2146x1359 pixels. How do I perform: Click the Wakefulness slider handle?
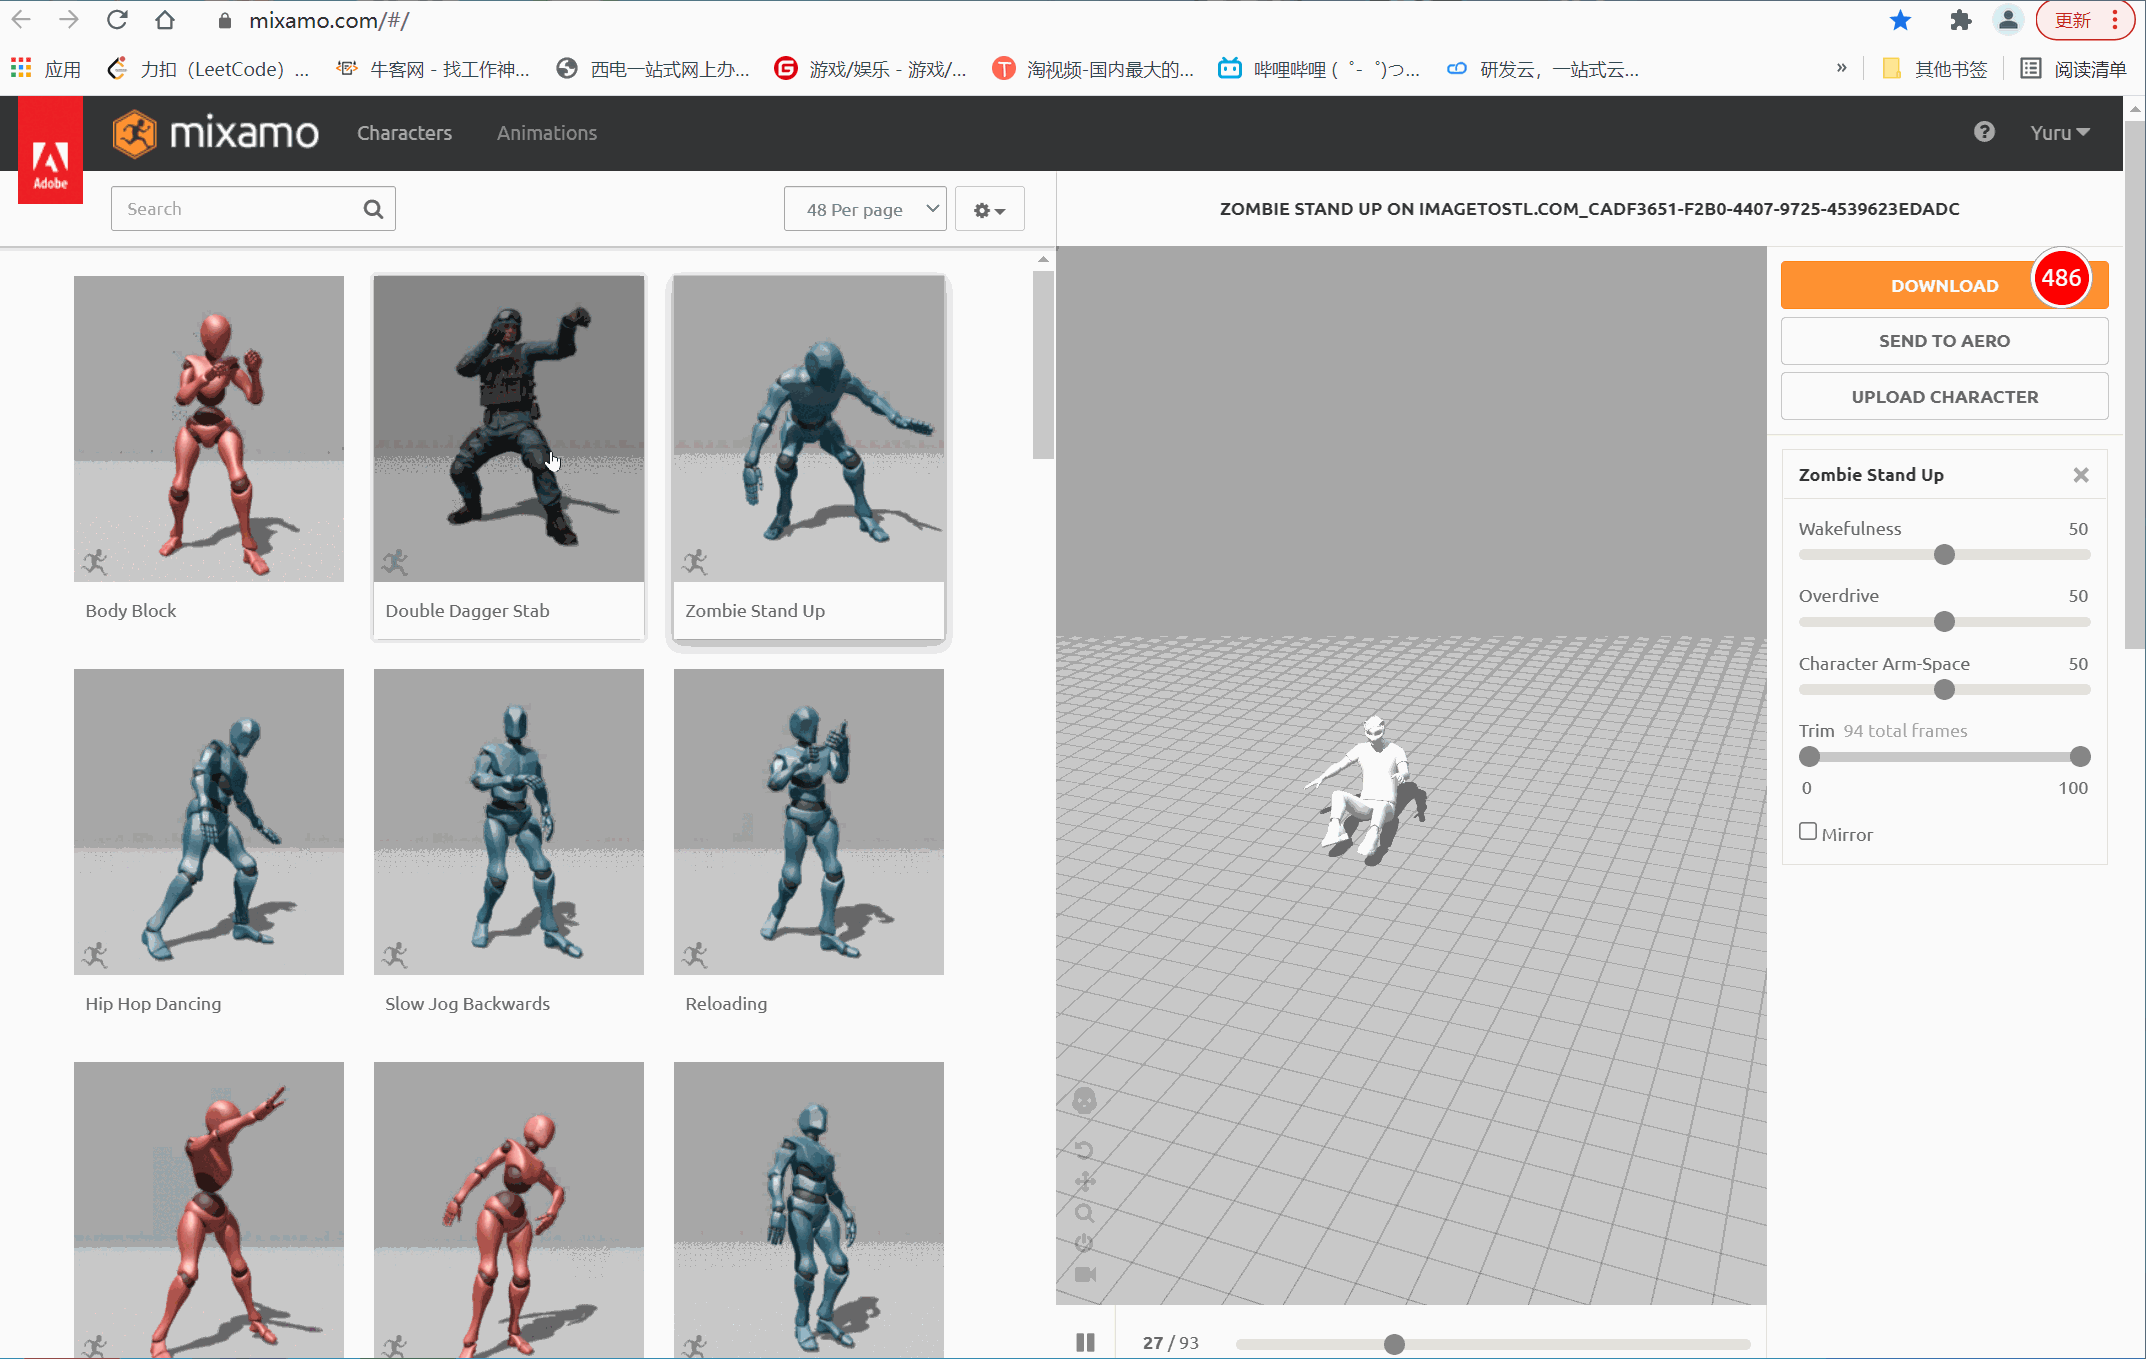(x=1943, y=555)
